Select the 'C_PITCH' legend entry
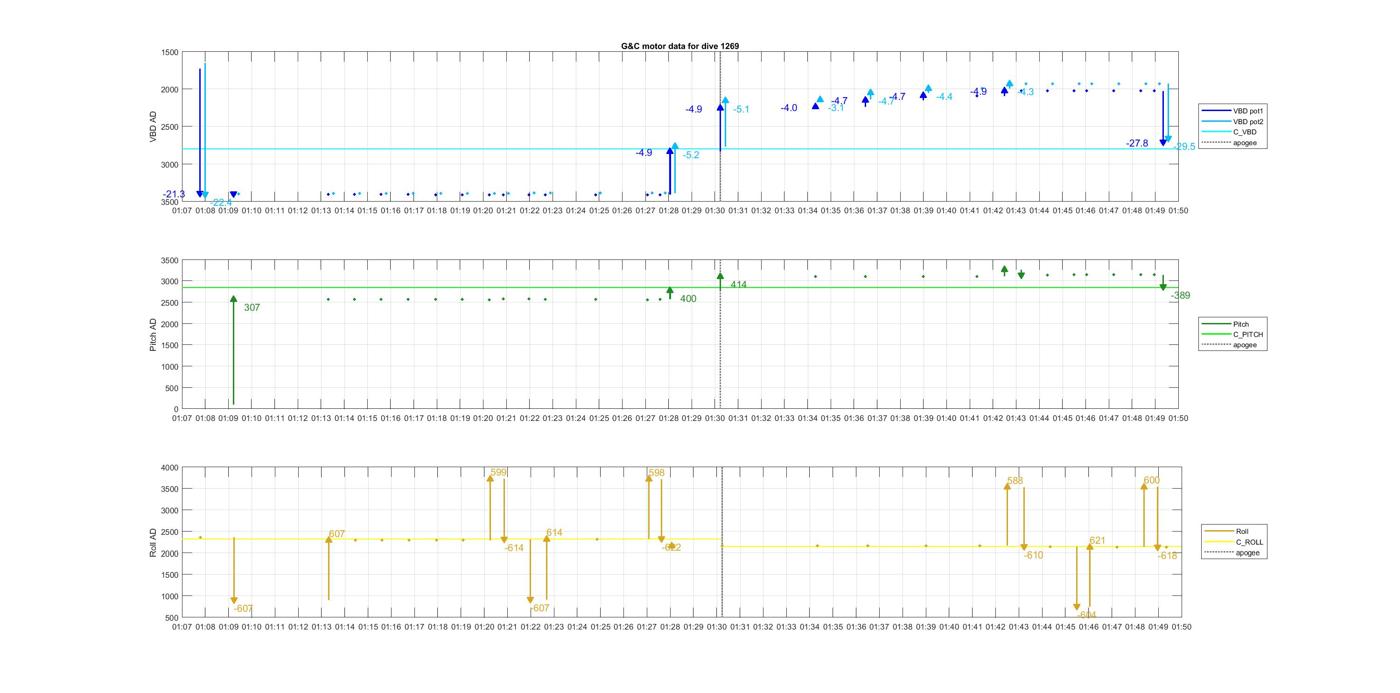Viewport: 1400px width, 693px height. [x=1232, y=335]
